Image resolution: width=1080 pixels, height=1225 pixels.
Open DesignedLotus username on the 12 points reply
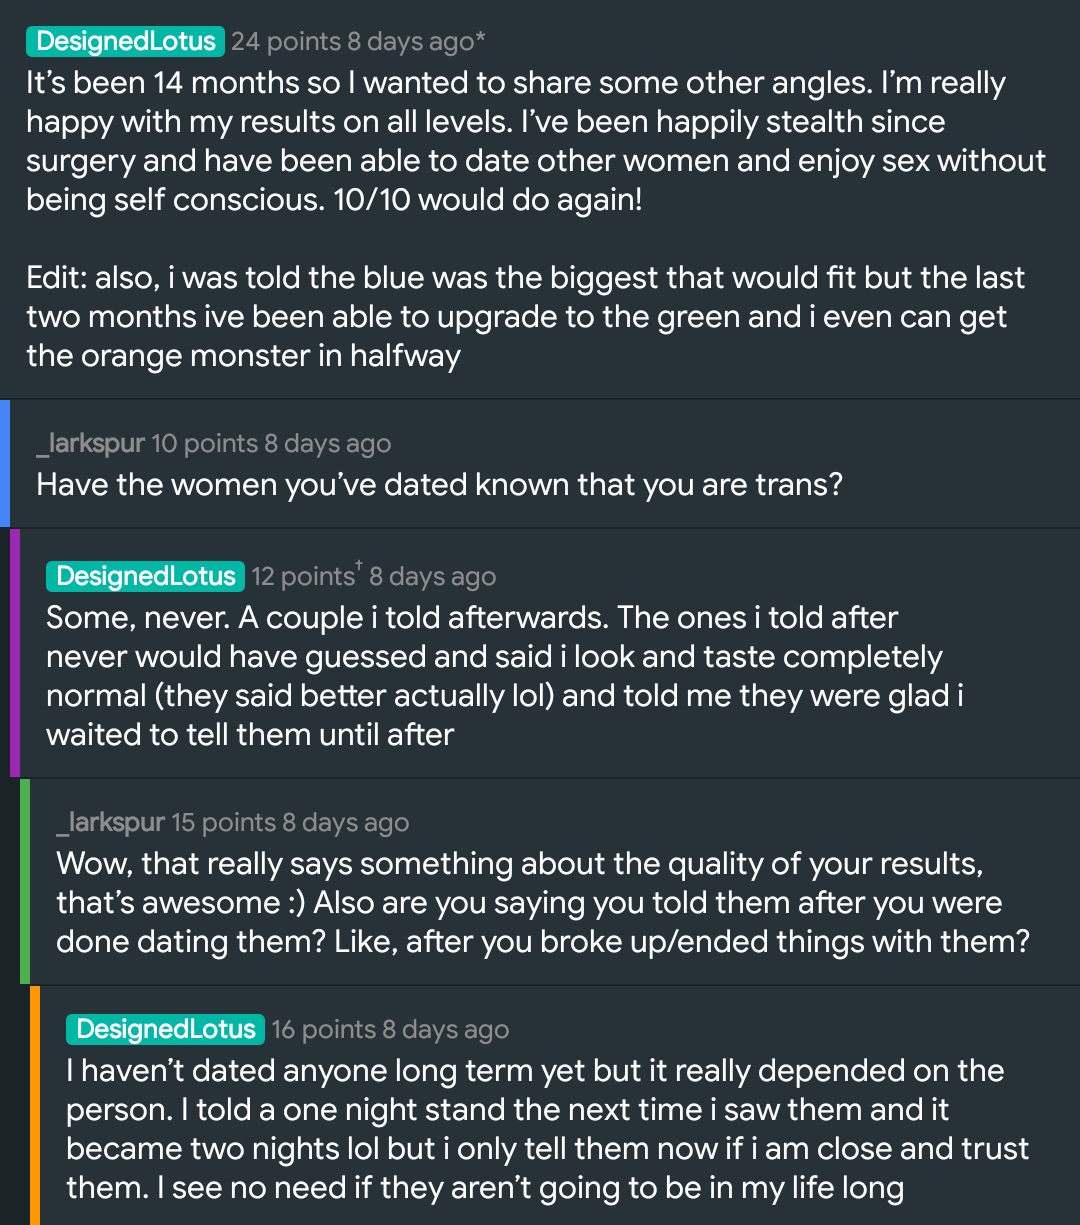click(145, 576)
